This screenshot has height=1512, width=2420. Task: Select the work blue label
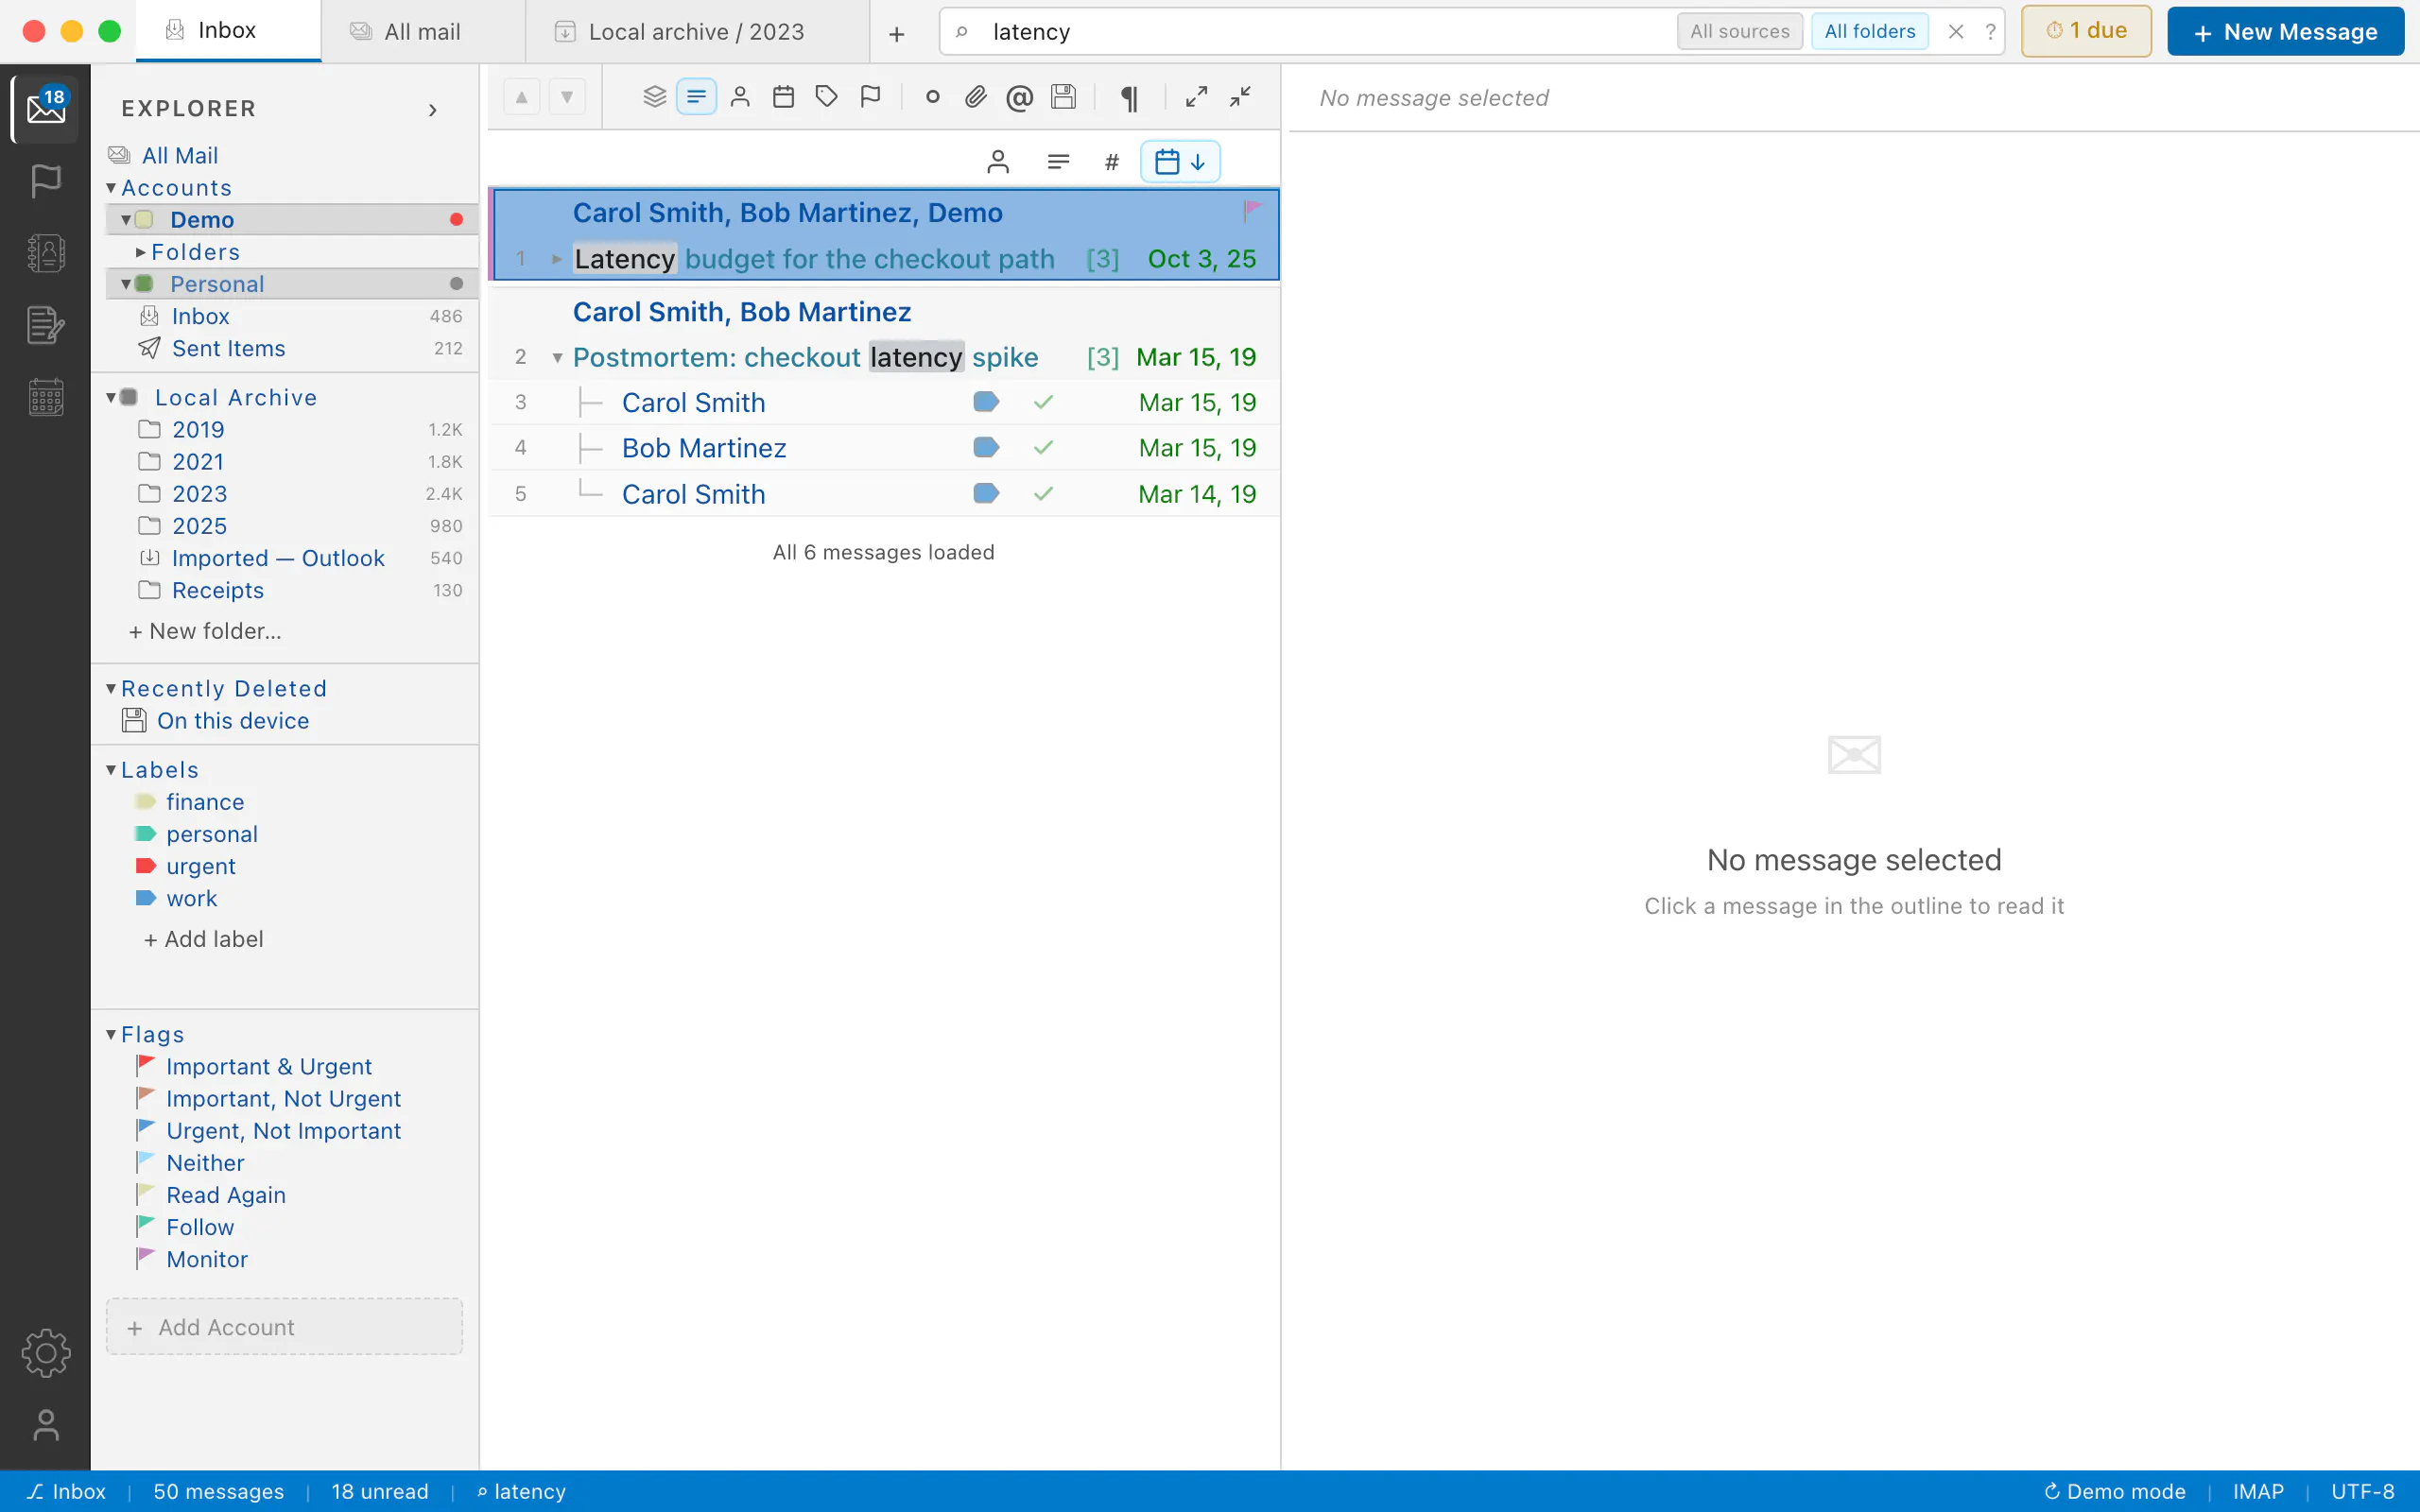(x=192, y=898)
